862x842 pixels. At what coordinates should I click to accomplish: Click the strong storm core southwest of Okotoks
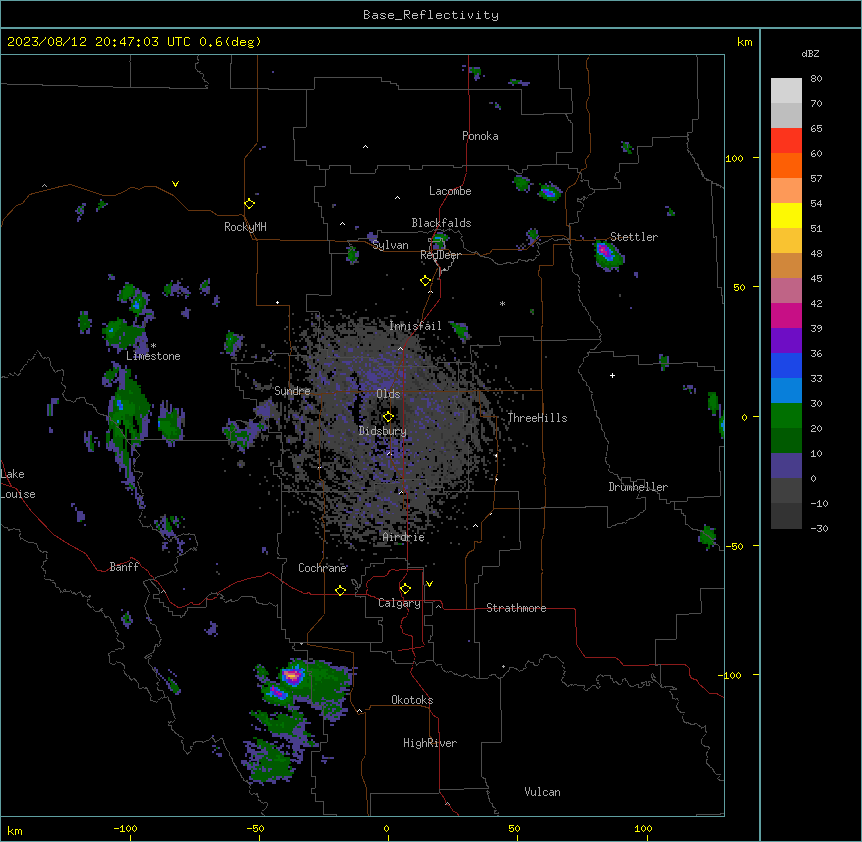292,677
